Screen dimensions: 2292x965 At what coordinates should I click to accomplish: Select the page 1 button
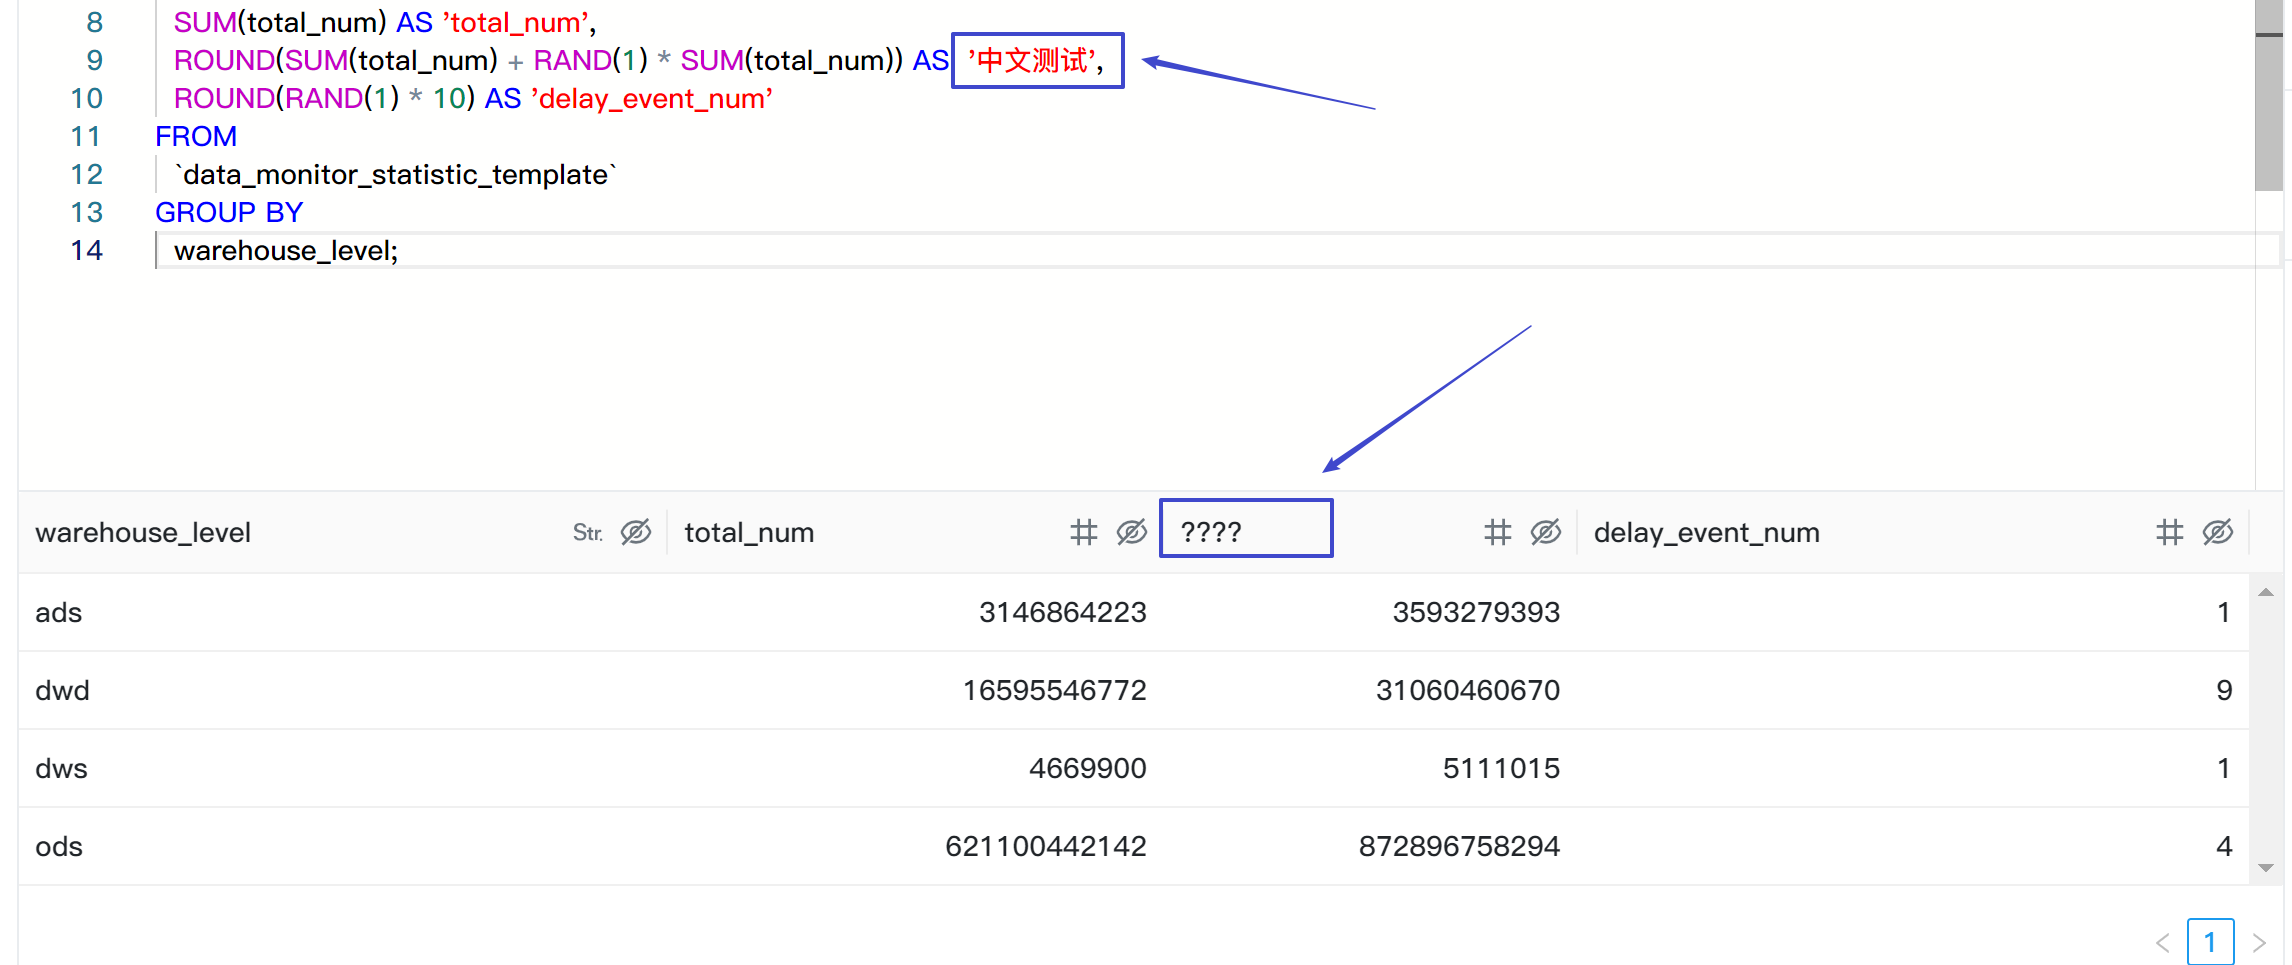point(2210,941)
